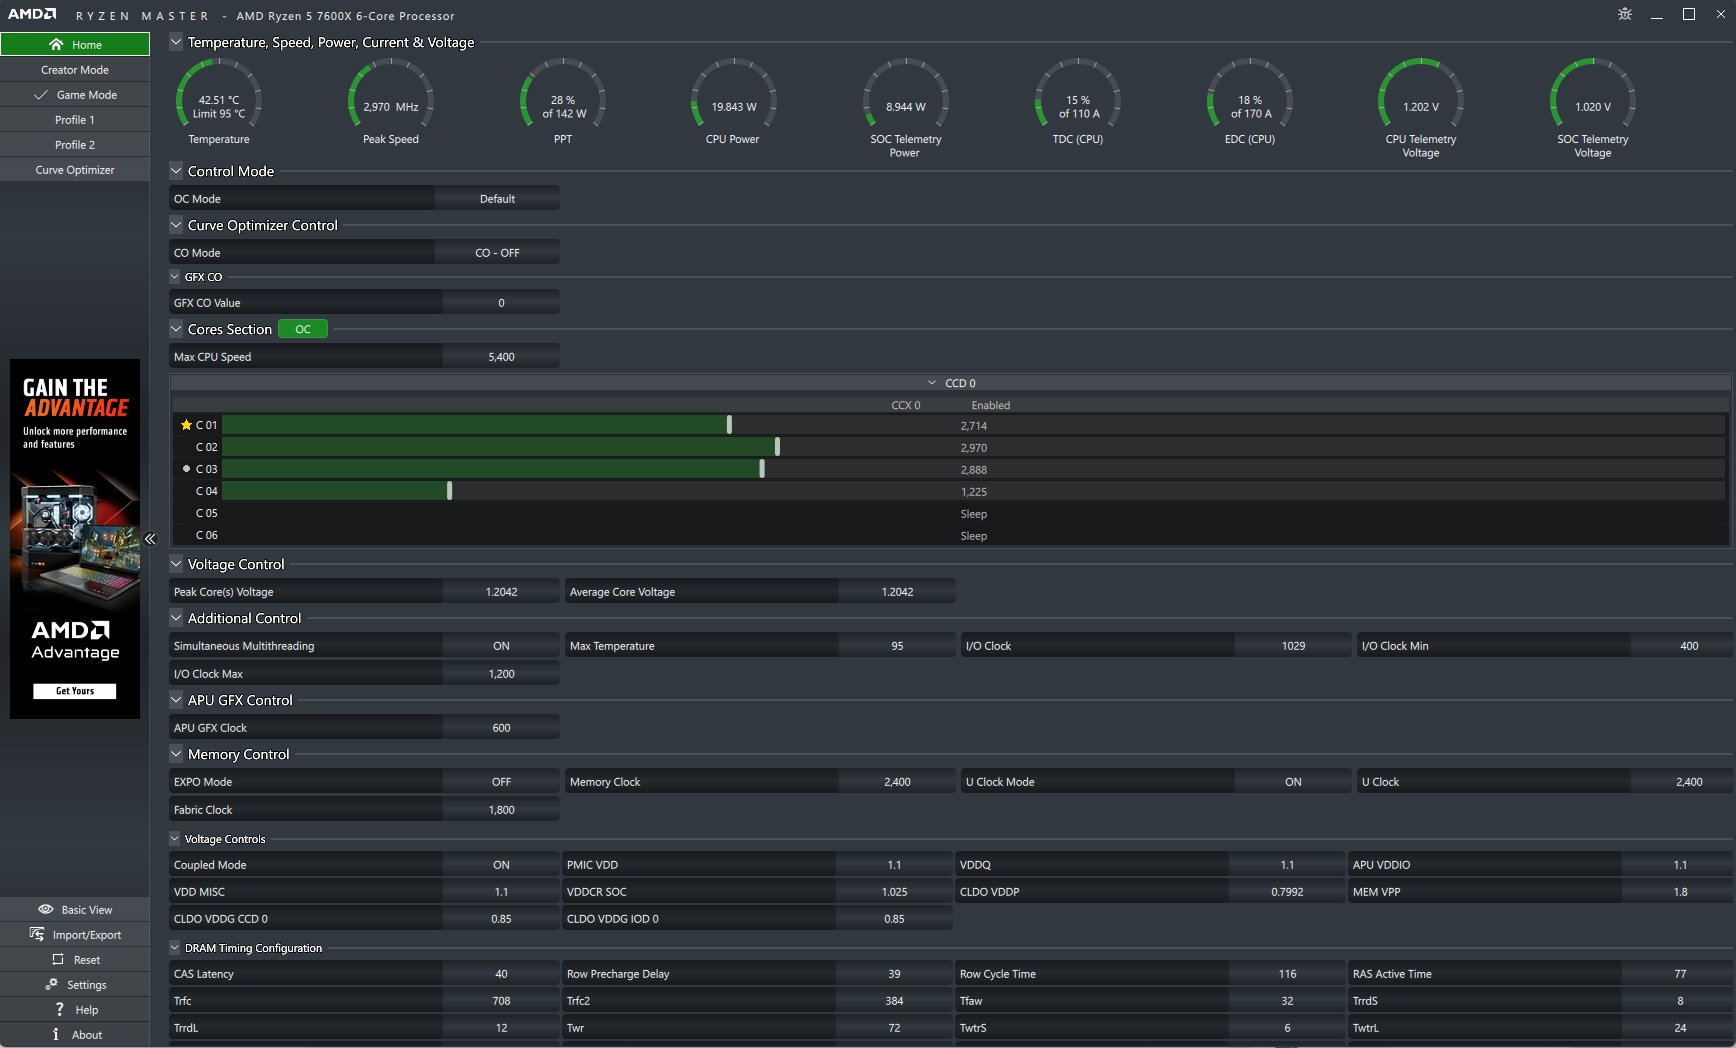The image size is (1736, 1048).
Task: Click the Game Mode checkmark icon
Action: point(41,95)
